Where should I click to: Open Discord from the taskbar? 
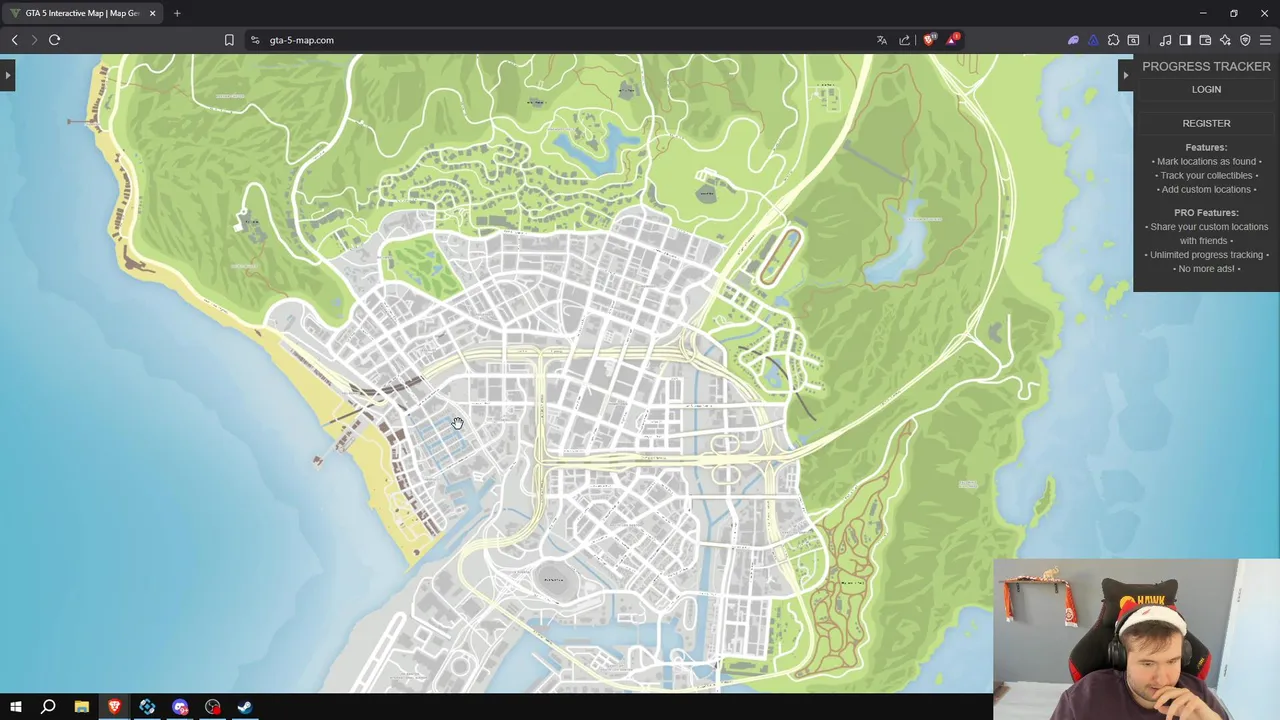[x=180, y=707]
